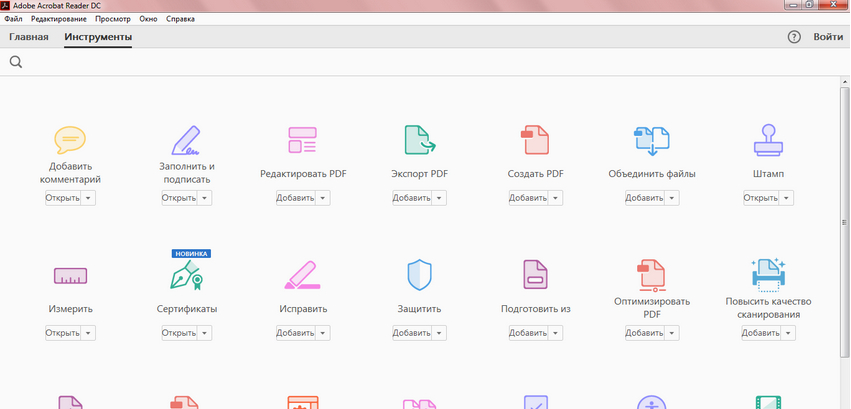851x409 pixels.
Task: Expand dropdown arrow under Измерить
Action: [x=88, y=333]
